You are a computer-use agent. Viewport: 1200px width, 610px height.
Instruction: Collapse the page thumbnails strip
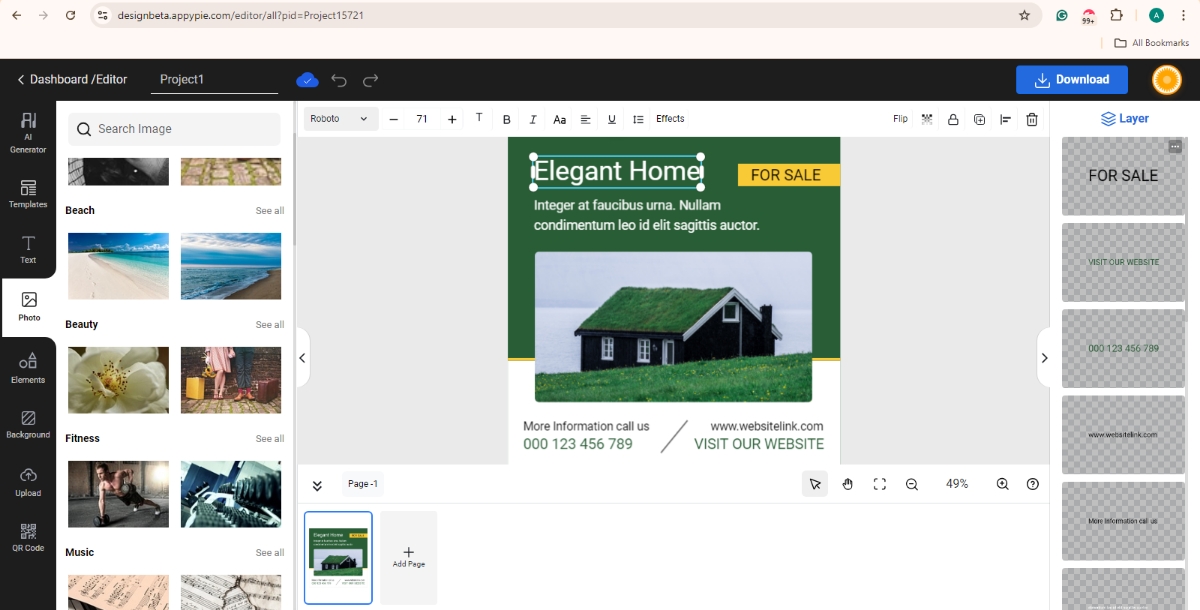point(317,485)
